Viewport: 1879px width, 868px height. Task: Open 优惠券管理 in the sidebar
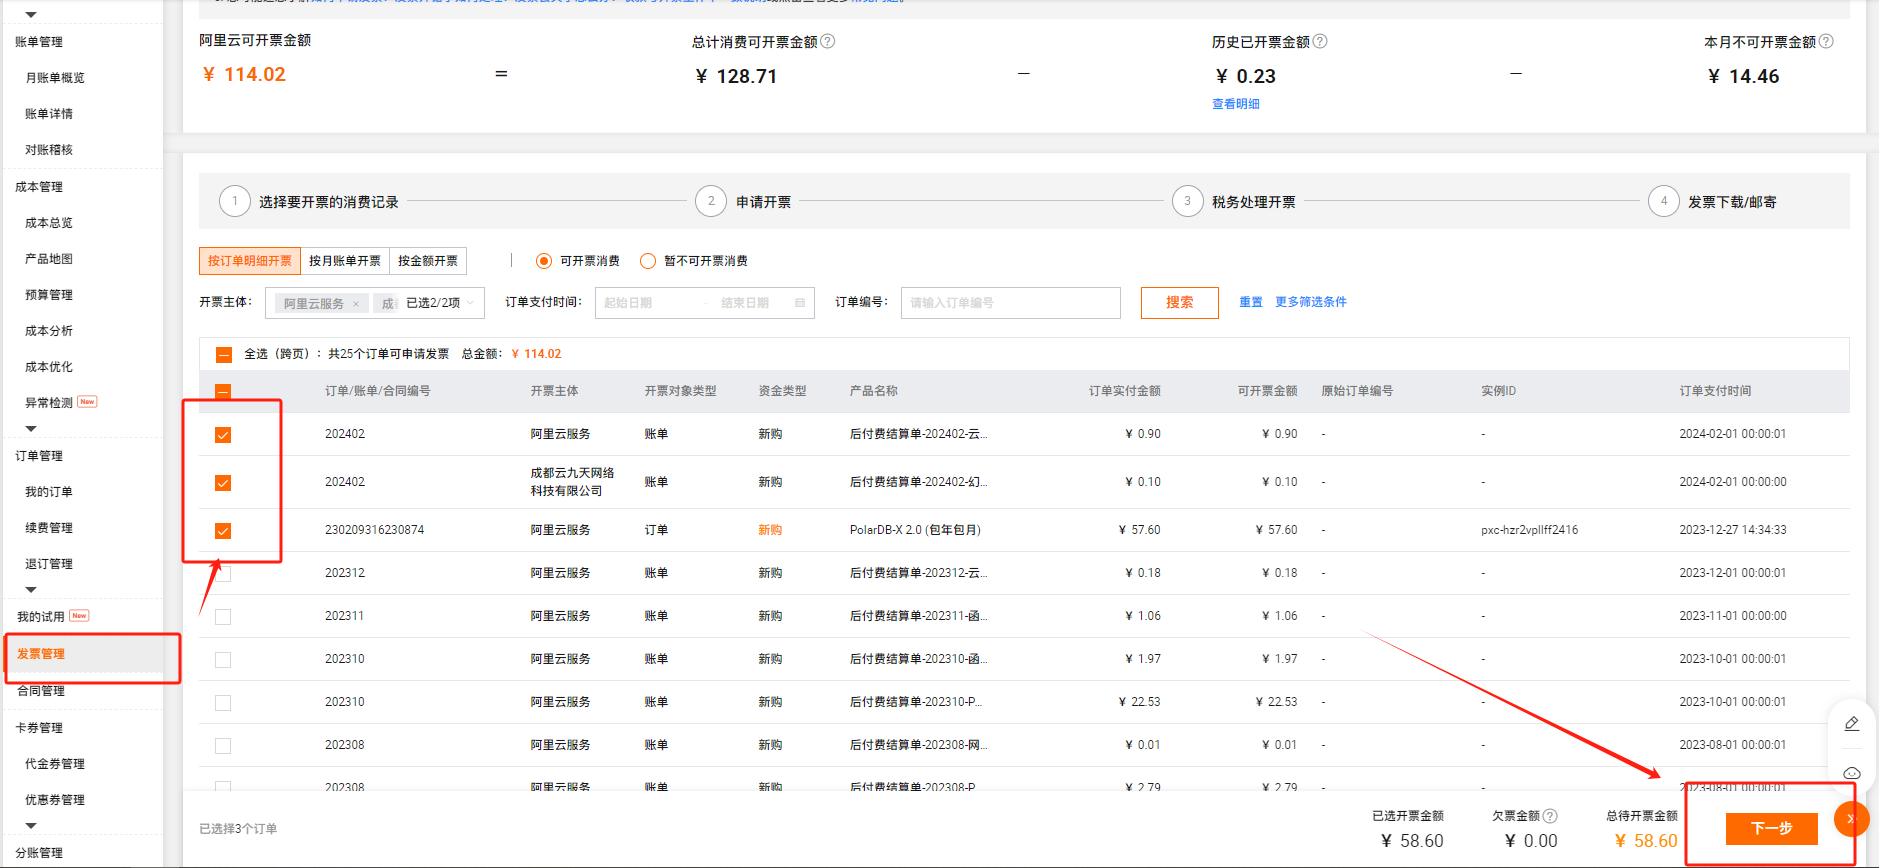[x=55, y=800]
